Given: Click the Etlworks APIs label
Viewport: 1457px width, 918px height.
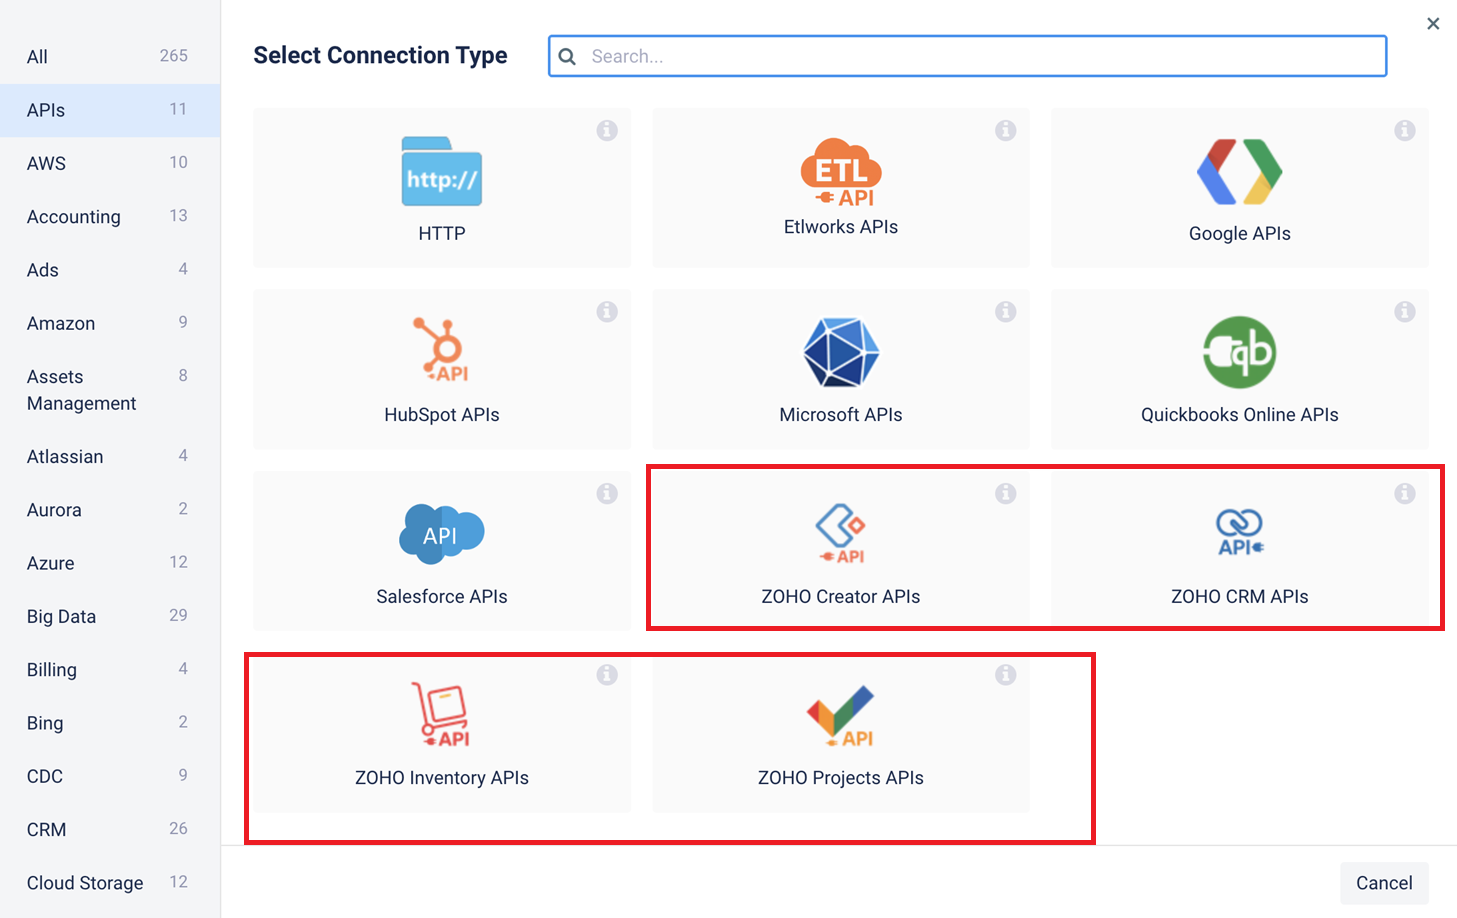Looking at the screenshot, I should coord(841,227).
